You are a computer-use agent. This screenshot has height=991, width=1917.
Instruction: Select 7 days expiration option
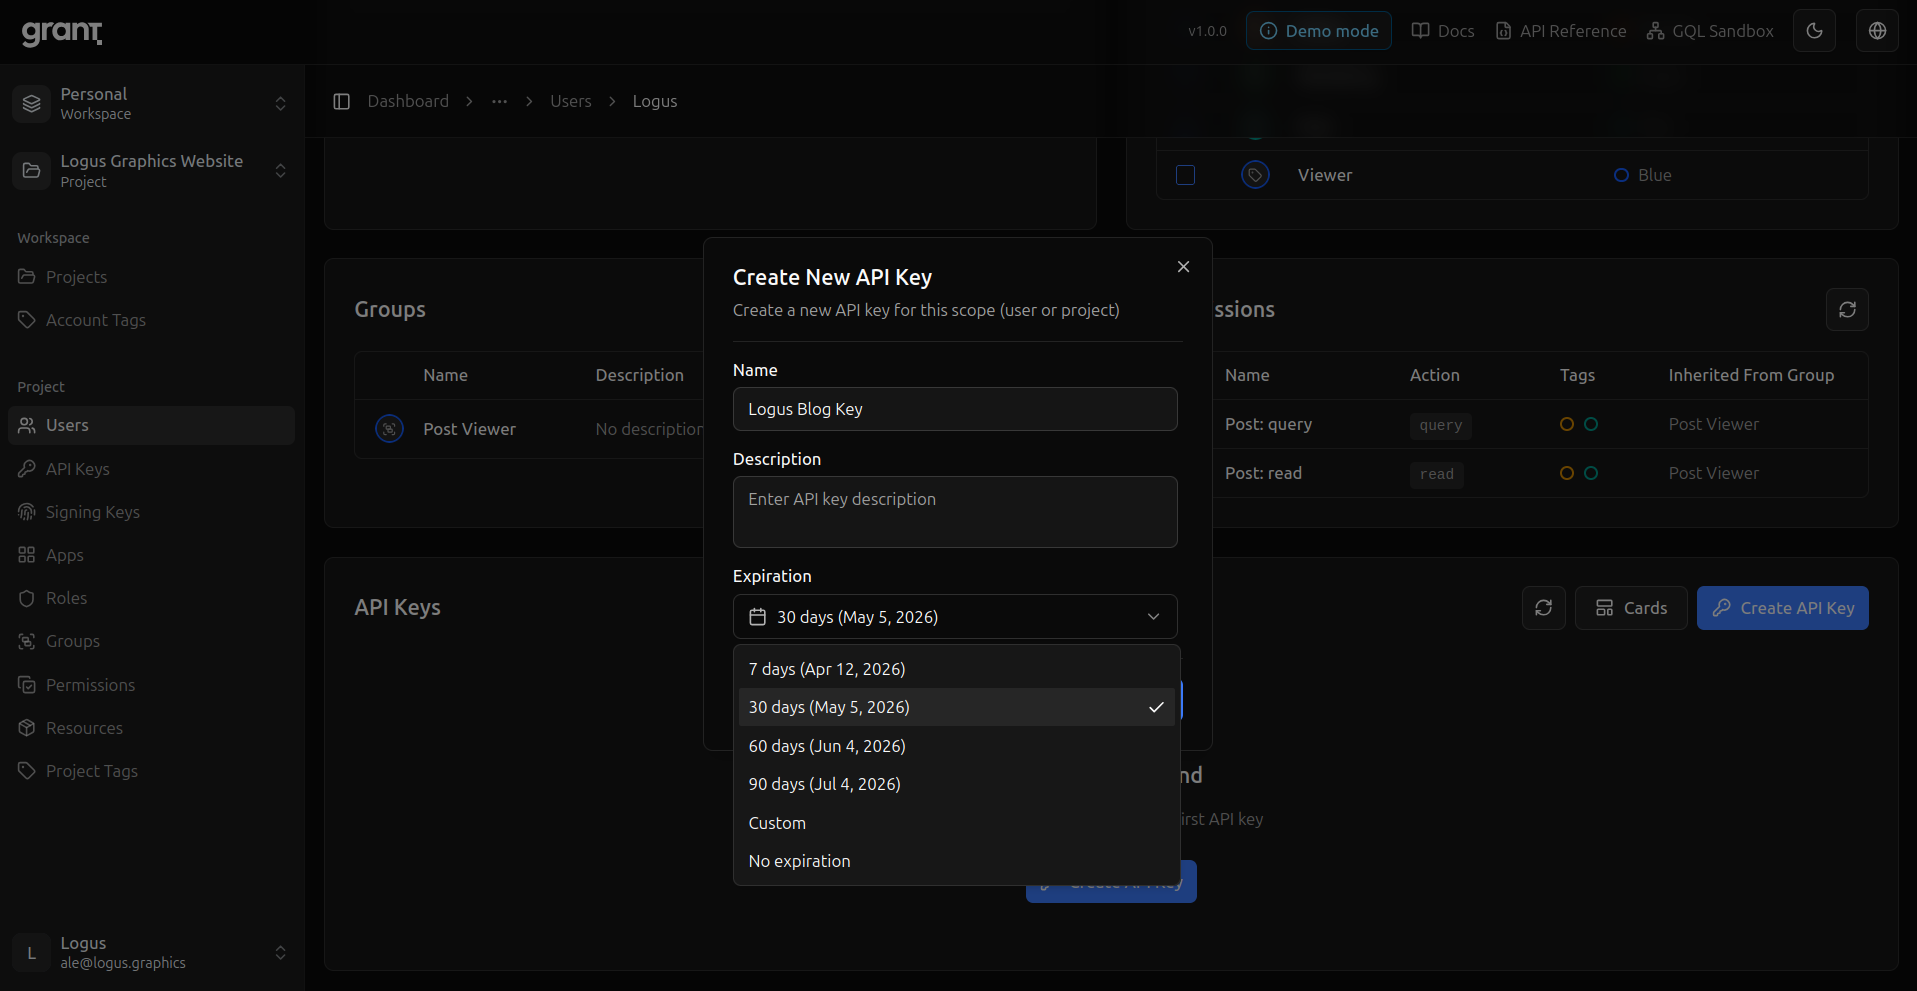tap(956, 669)
